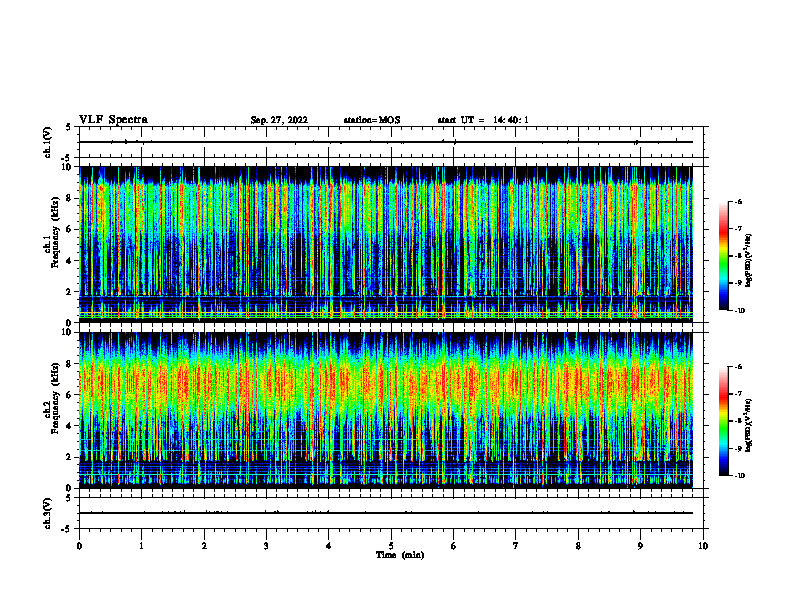The image size is (792, 612).
Task: Click the ch.1 spectrogram color scale bar
Action: pos(723,256)
